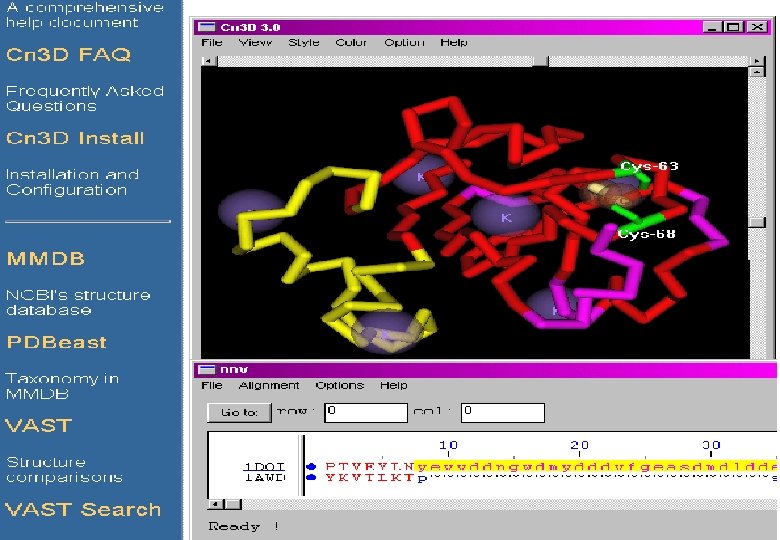This screenshot has height=540, width=780.
Task: Click the yellow highlighted aligned sequence region
Action: tap(596, 466)
